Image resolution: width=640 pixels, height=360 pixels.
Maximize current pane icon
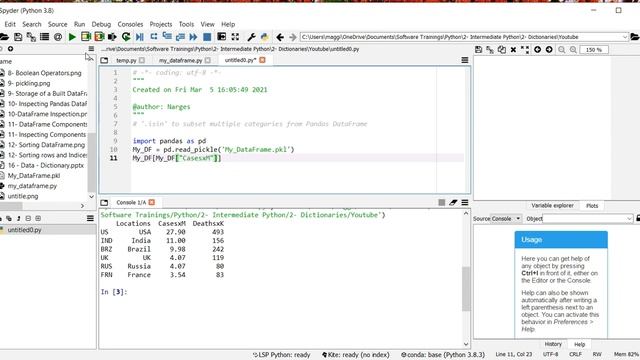click(x=222, y=37)
